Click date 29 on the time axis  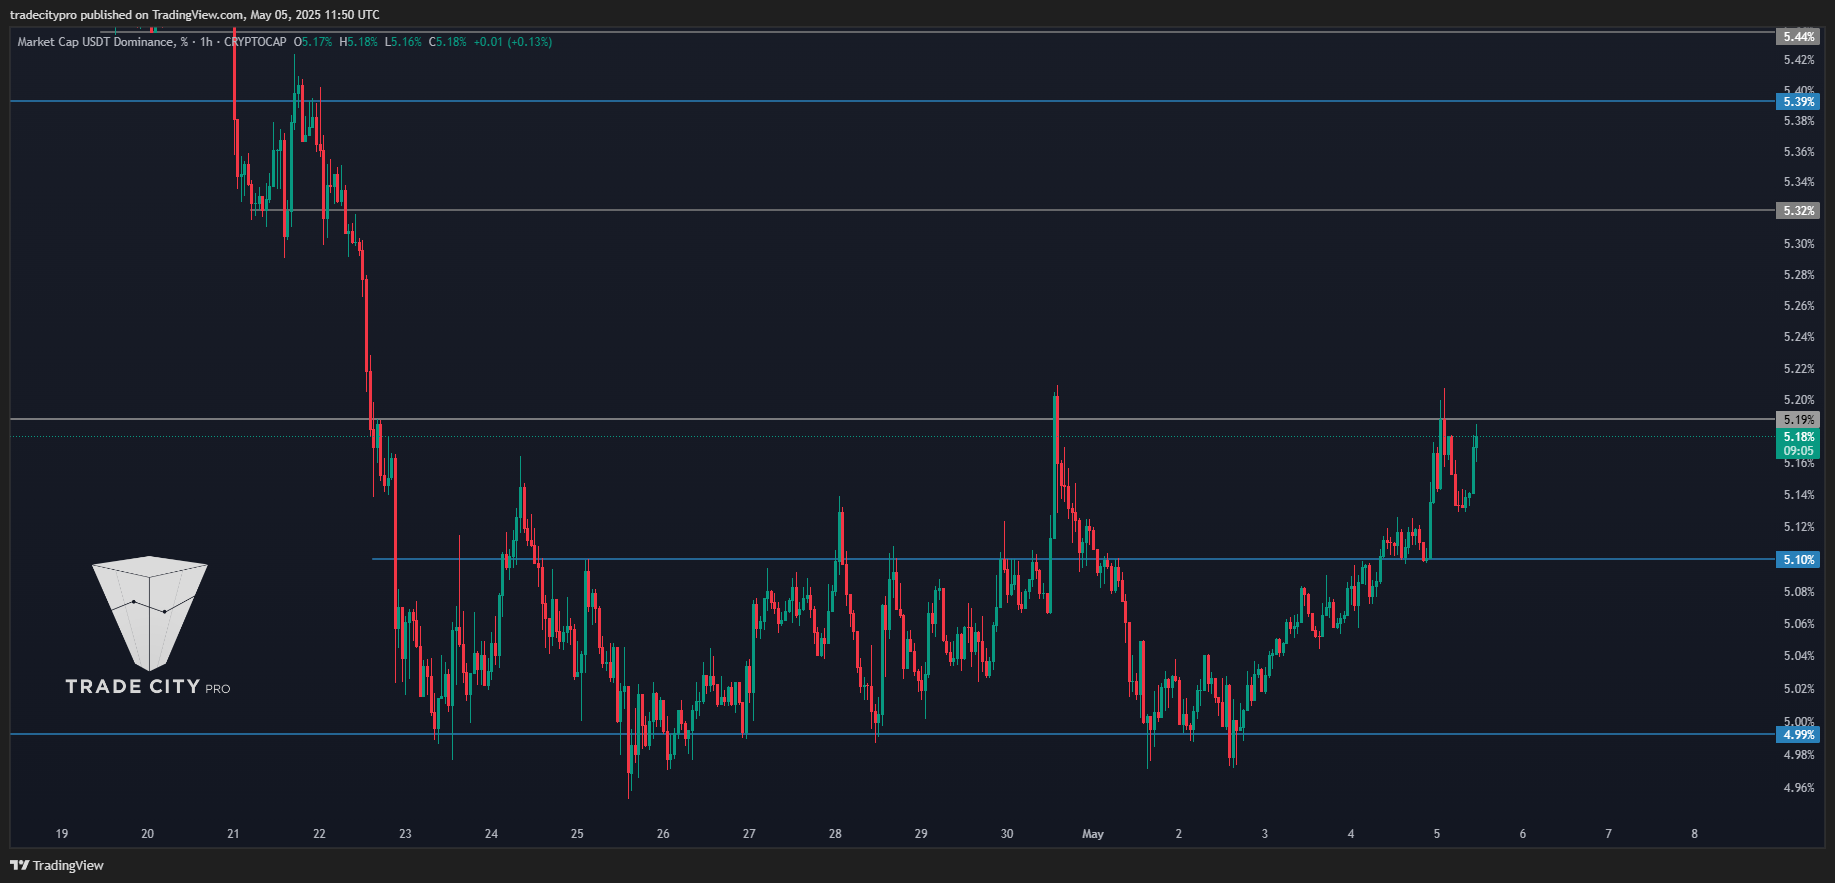[x=921, y=834]
